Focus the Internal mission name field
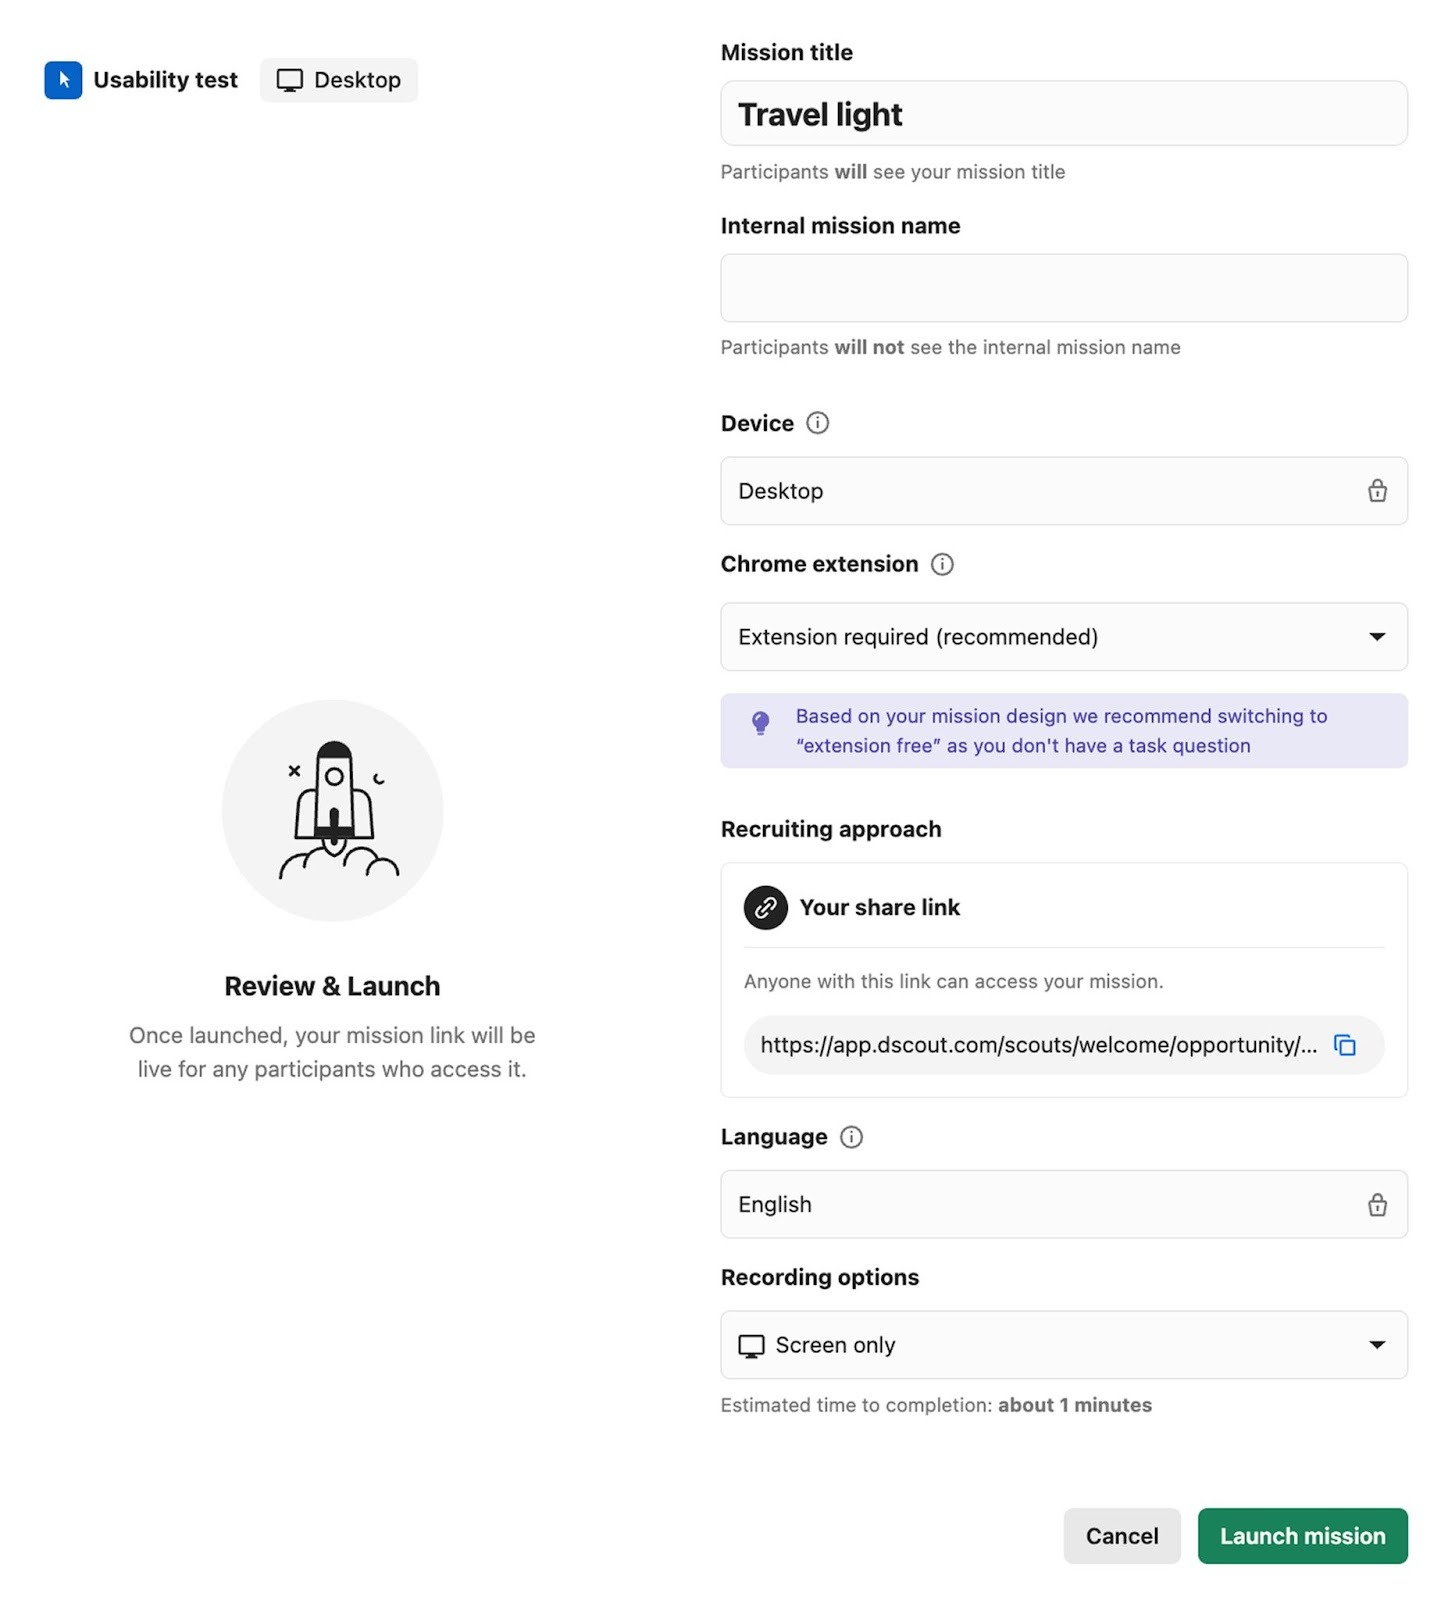 (1063, 288)
